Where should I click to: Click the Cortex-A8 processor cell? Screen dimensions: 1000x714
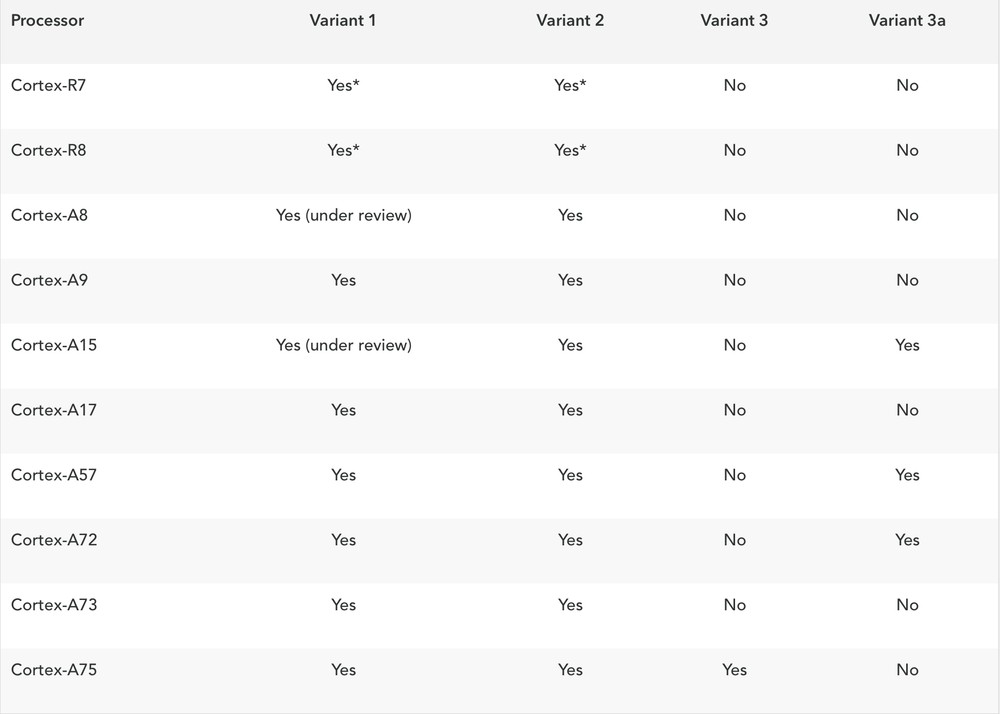[49, 215]
